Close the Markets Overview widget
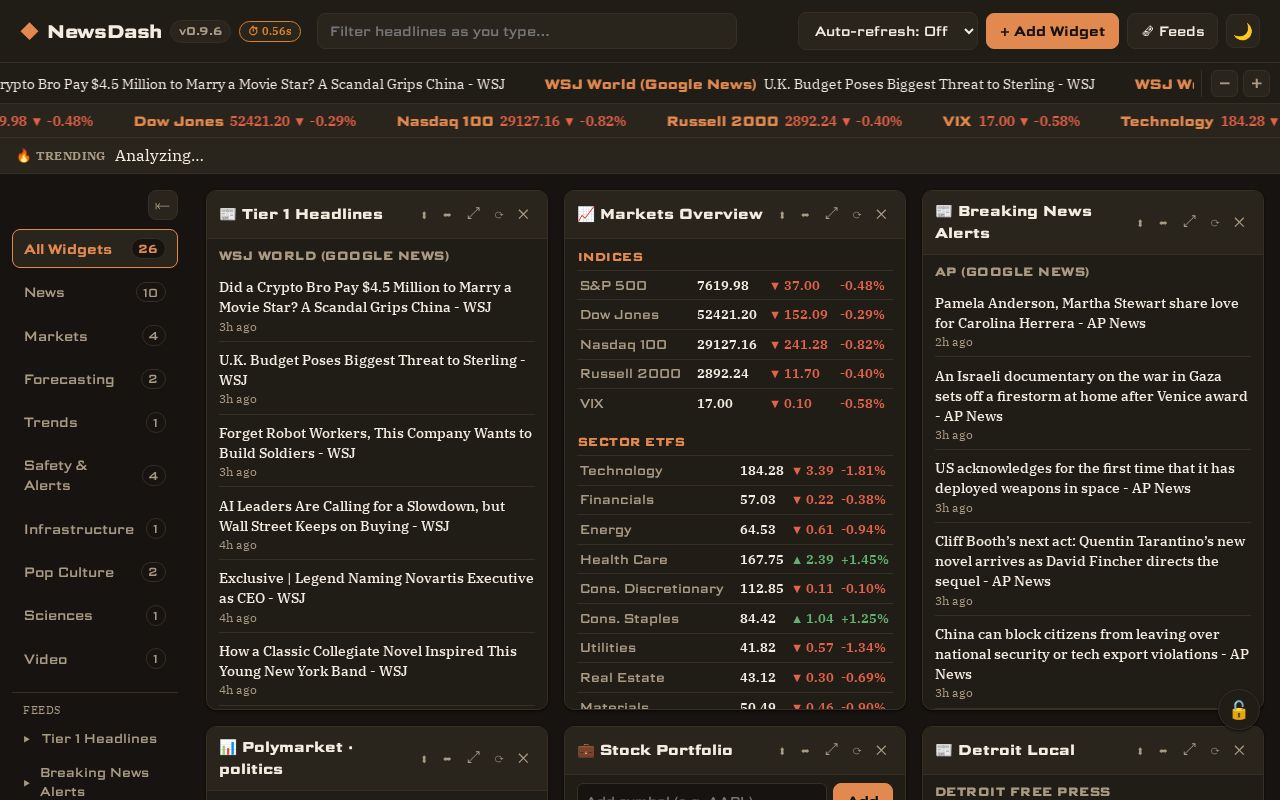The width and height of the screenshot is (1280, 800). pos(881,214)
